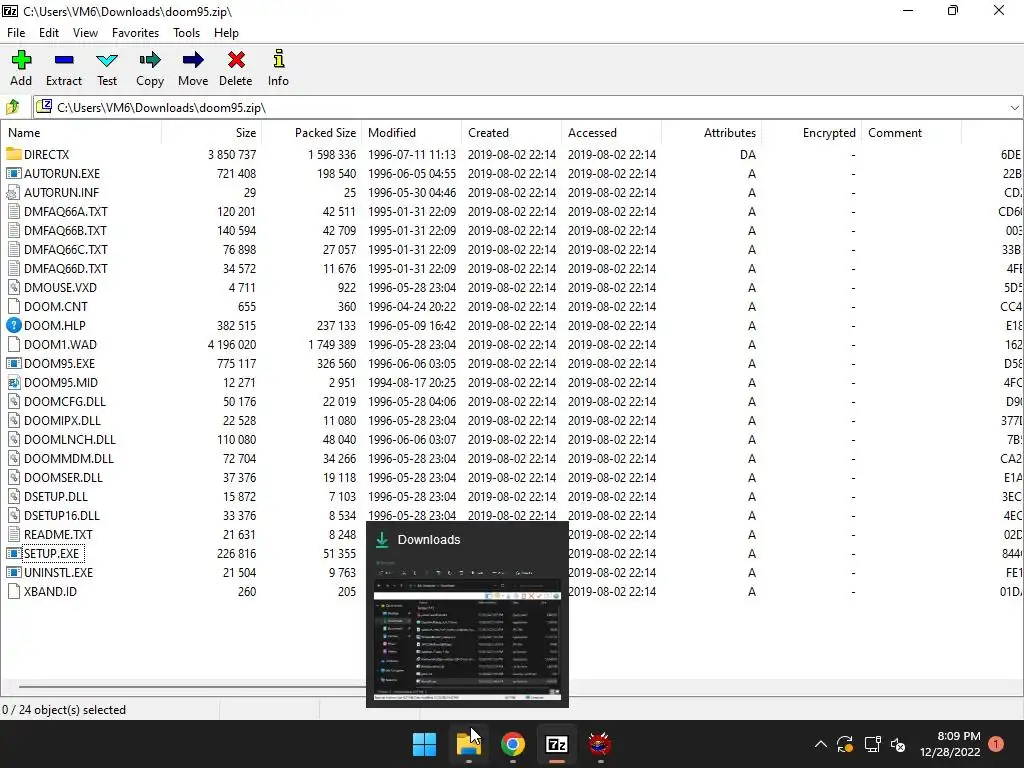Screen dimensions: 1024x768
Task: Select the DSETUP.DLL file name
Action: (x=56, y=496)
